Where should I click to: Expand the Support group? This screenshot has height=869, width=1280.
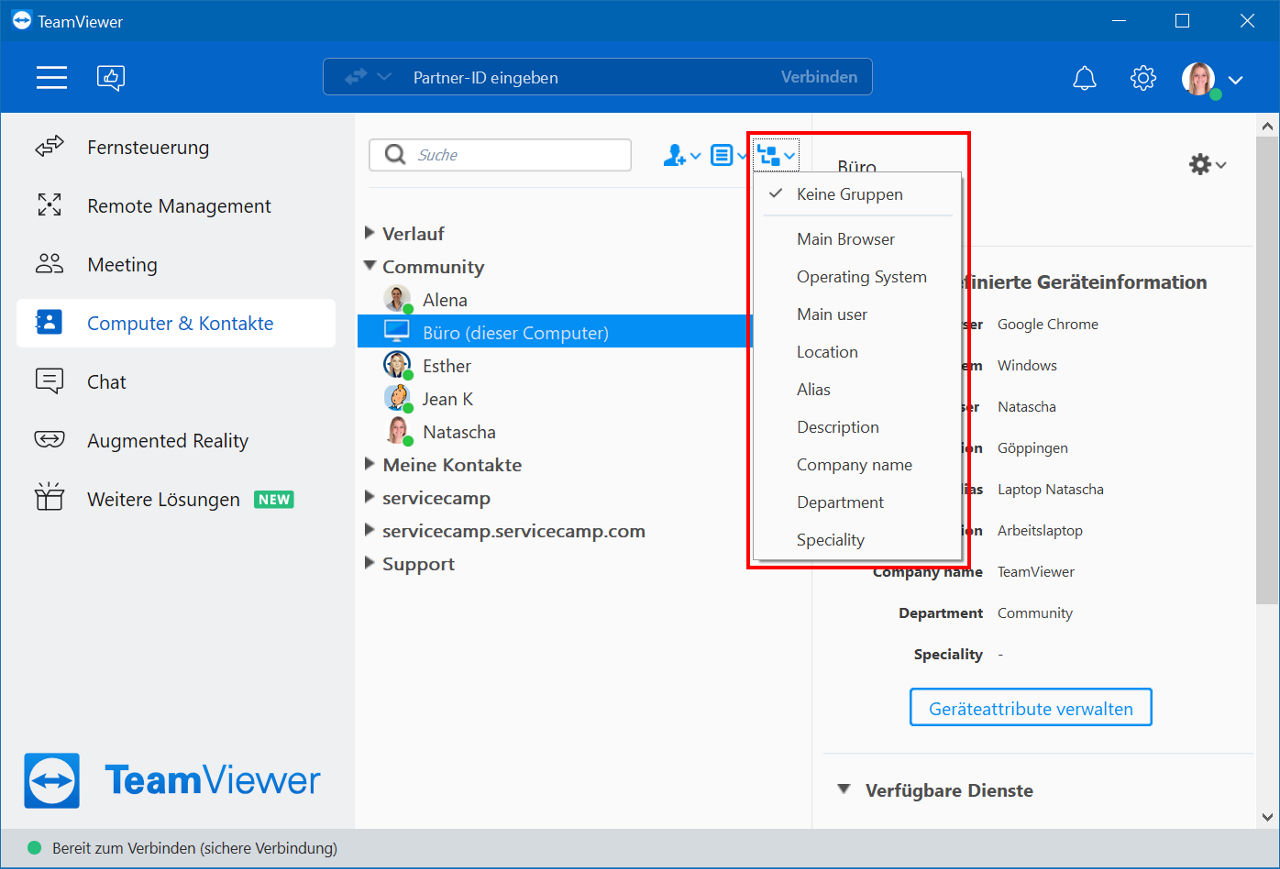pos(370,563)
